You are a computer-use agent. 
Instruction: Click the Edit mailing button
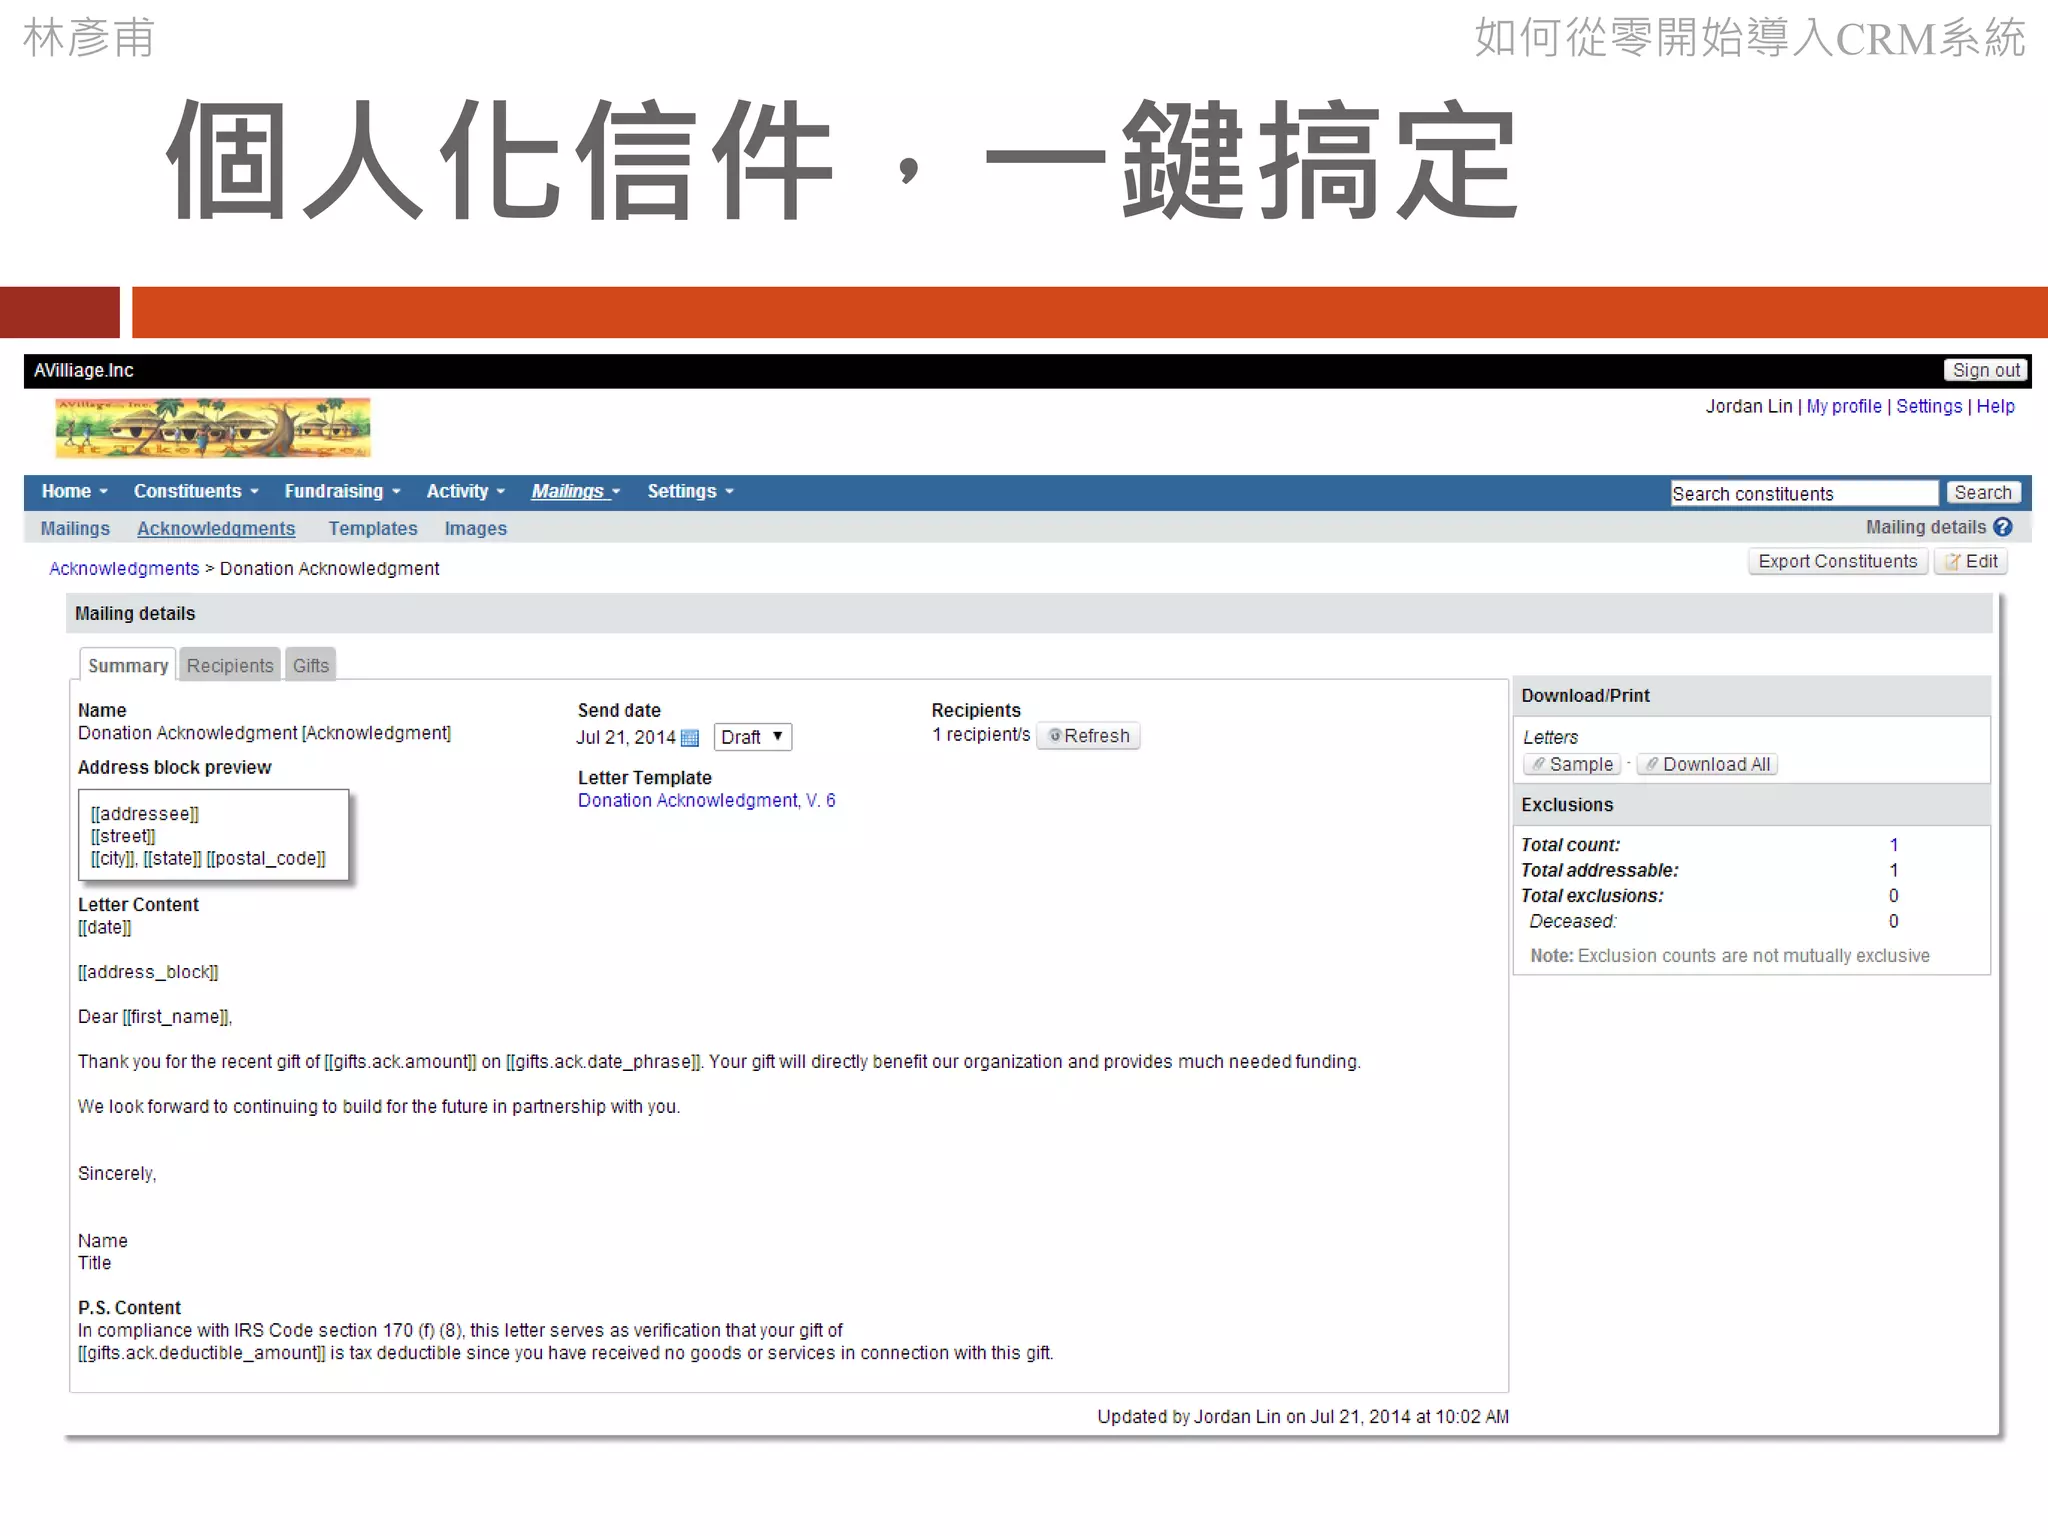pos(1971,561)
